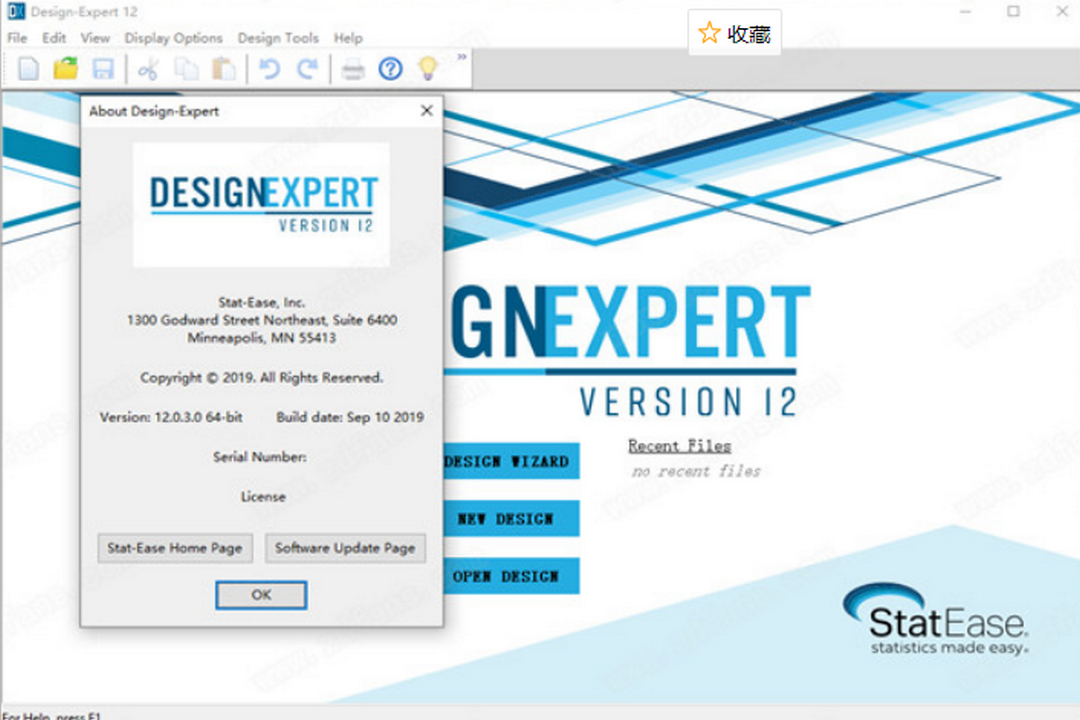Image resolution: width=1080 pixels, height=720 pixels.
Task: Open the Design Tools menu
Action: pyautogui.click(x=278, y=38)
